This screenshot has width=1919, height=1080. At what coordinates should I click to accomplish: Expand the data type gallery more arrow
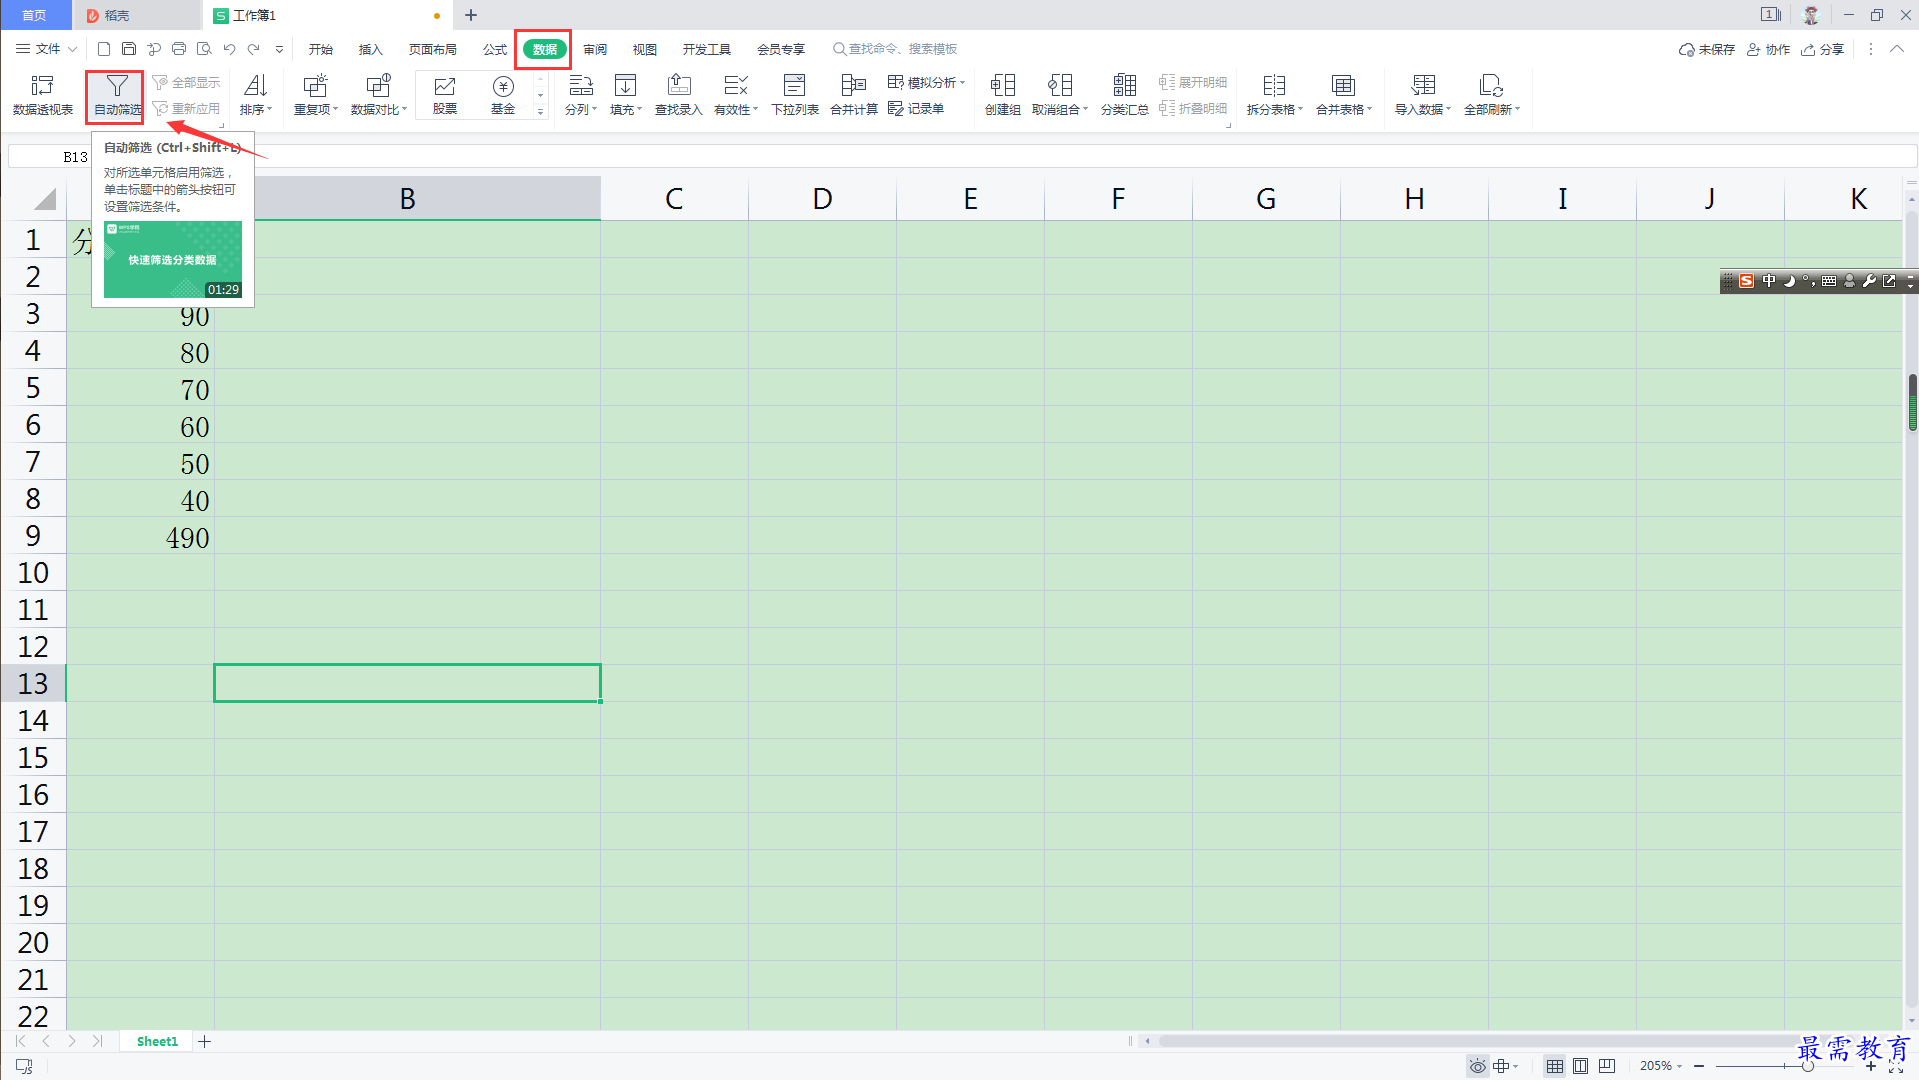pos(541,111)
